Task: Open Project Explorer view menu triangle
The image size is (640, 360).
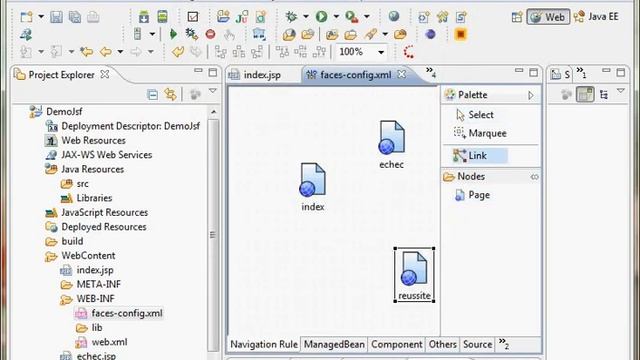Action: (213, 91)
